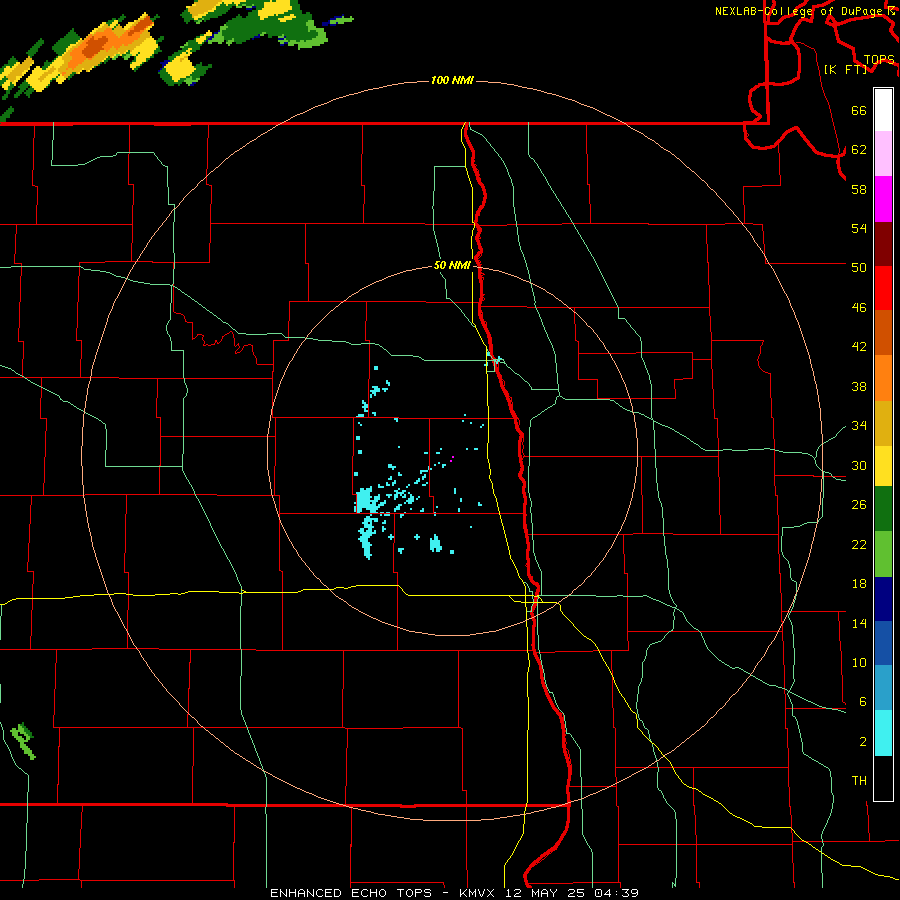Click the black TH threshold swatch
This screenshot has height=900, width=900.
click(883, 778)
